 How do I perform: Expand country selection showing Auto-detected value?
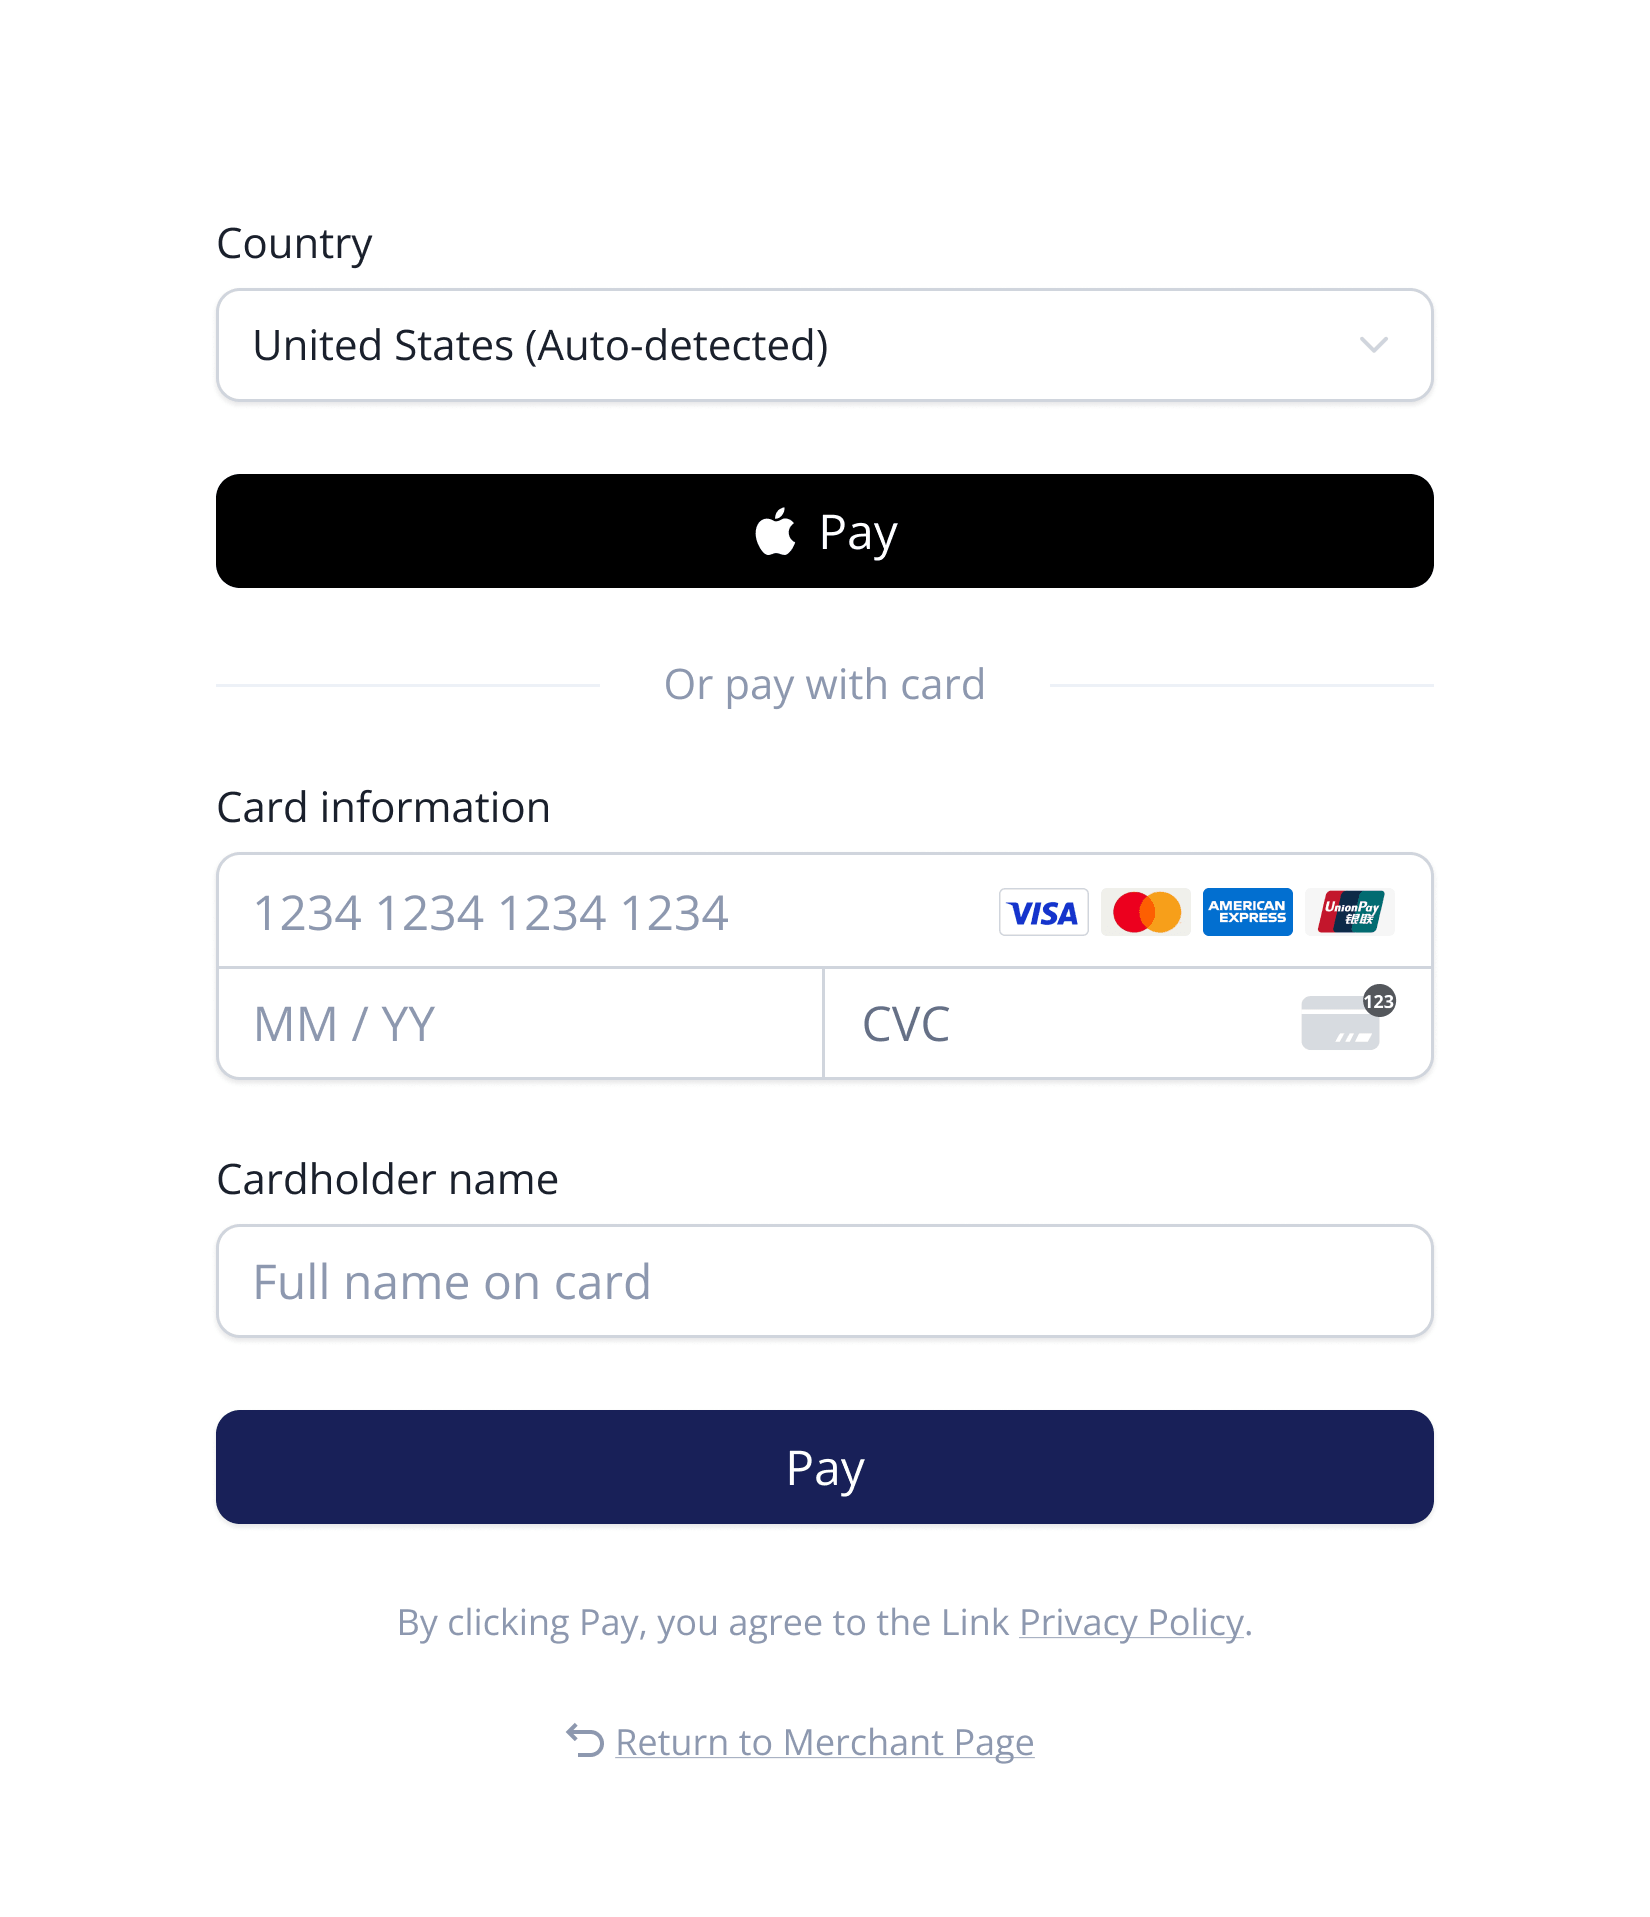(x=825, y=344)
